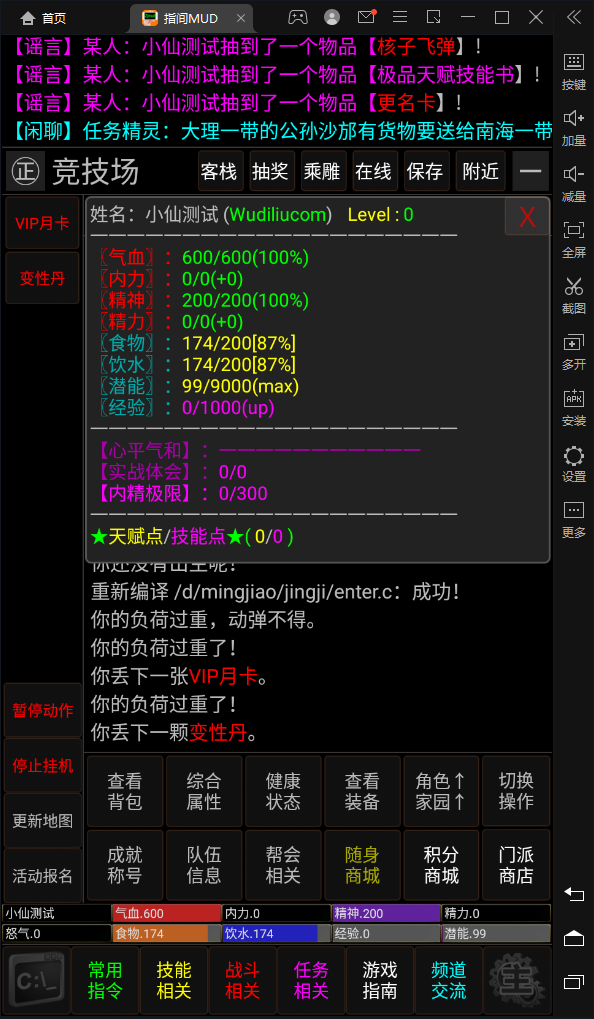The image size is (594, 1019).
Task: Toggle fullscreen mode with 全屏
Action: click(574, 240)
